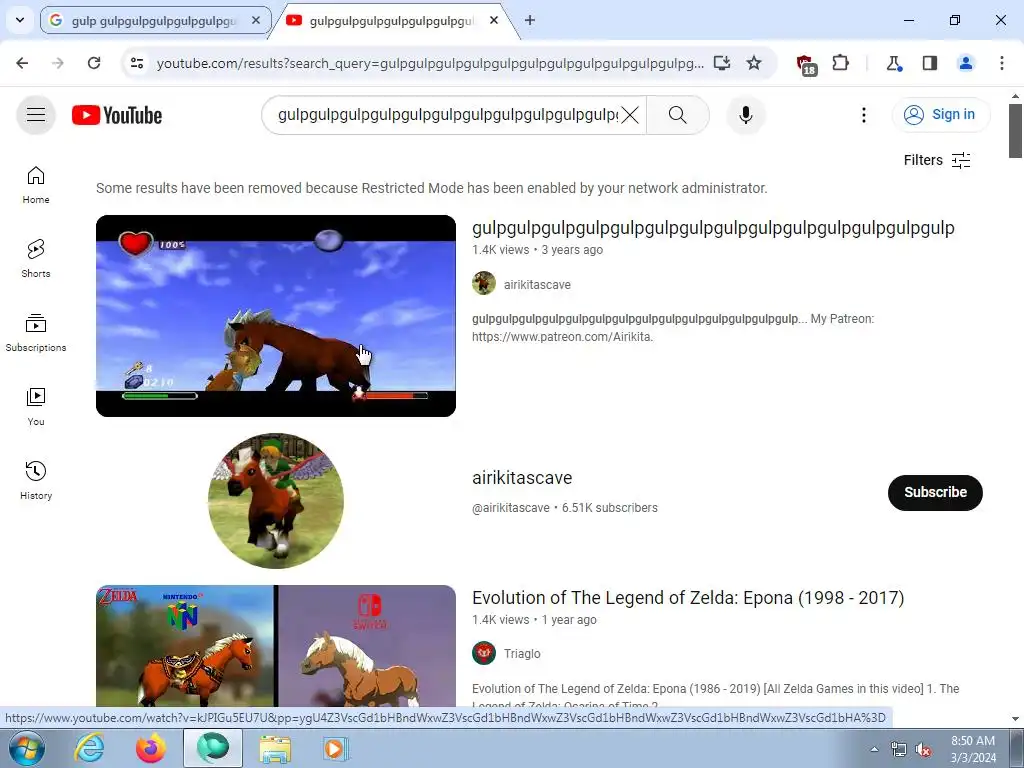Open the Windows Start button

pyautogui.click(x=26, y=748)
